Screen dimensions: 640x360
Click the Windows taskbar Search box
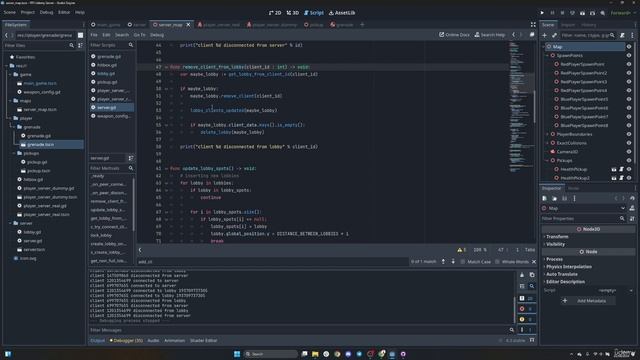[270, 354]
